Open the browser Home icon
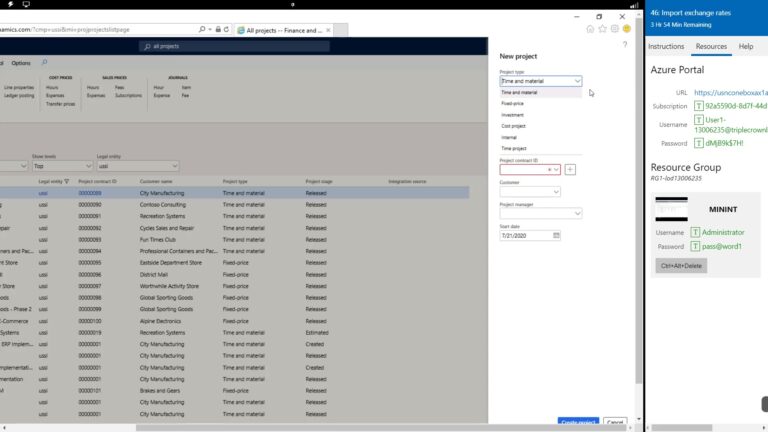Image resolution: width=768 pixels, height=432 pixels. (x=590, y=29)
